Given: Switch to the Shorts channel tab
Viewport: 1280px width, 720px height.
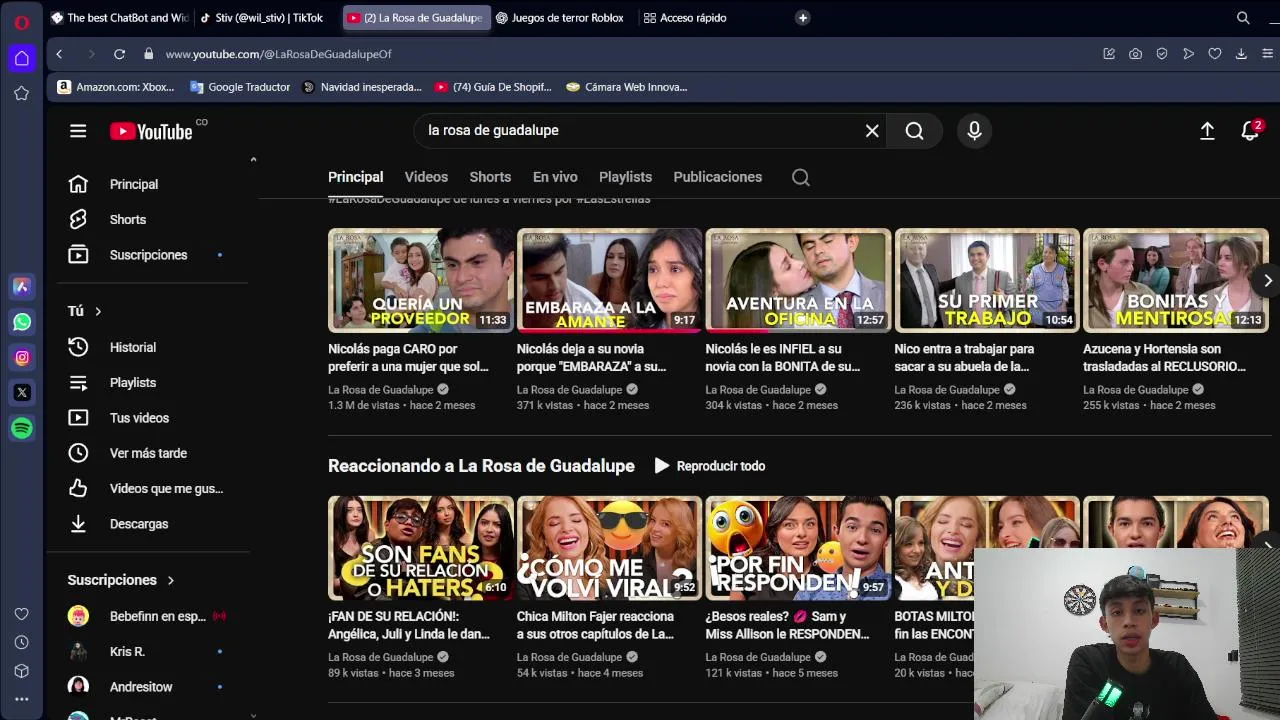Looking at the screenshot, I should pos(490,177).
